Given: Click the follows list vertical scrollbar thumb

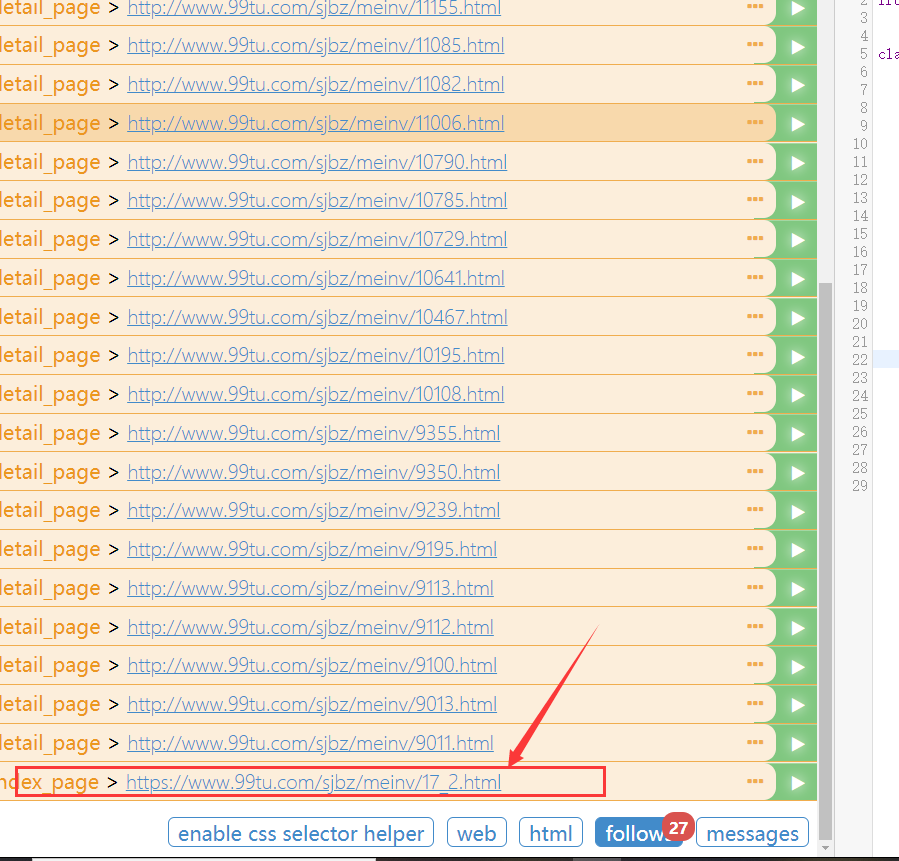Looking at the screenshot, I should [x=825, y=561].
